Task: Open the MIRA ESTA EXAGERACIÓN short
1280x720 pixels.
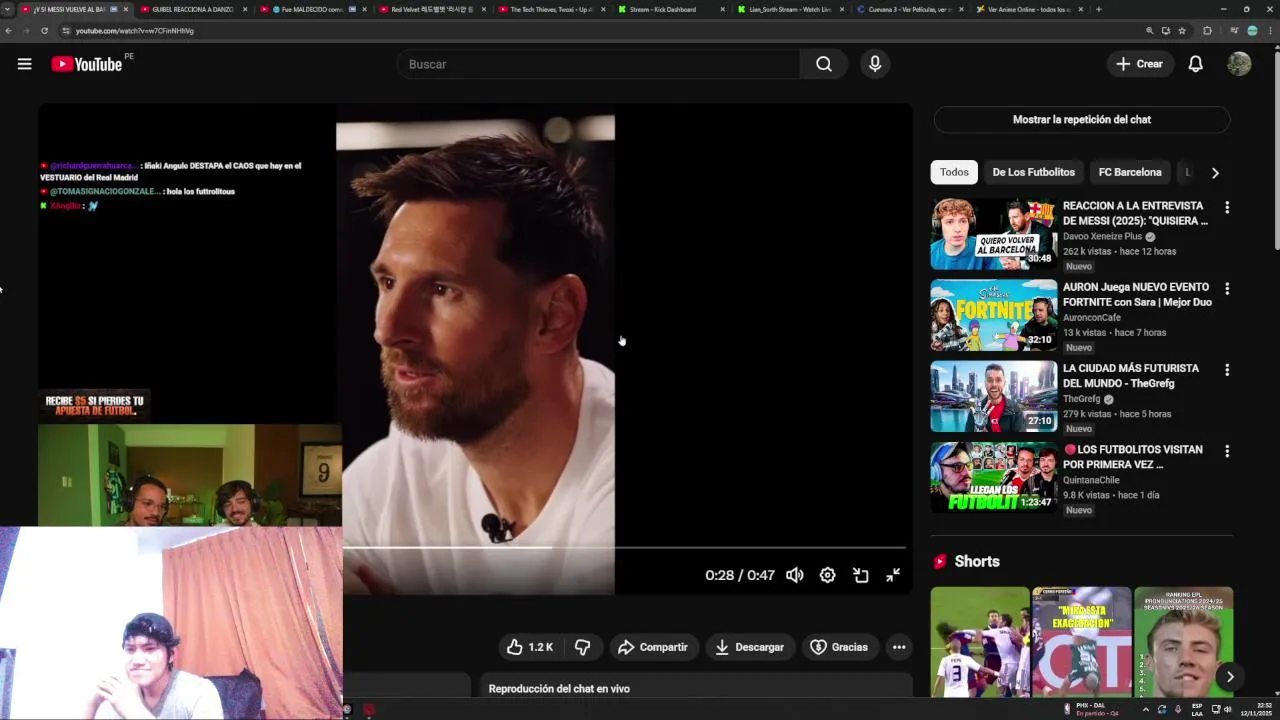Action: 1081,642
